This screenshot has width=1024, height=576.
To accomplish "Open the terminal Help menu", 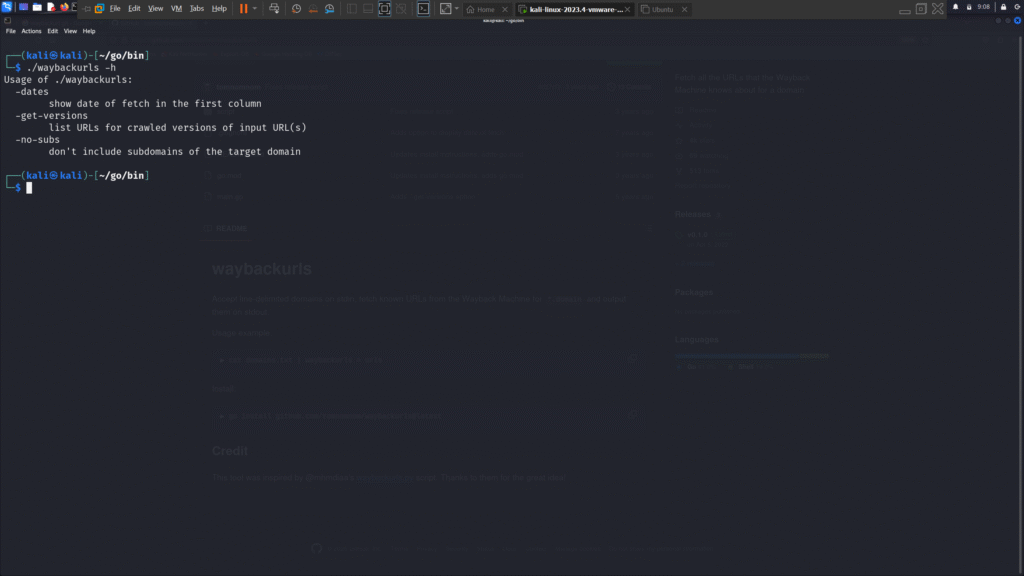I will (x=89, y=31).
